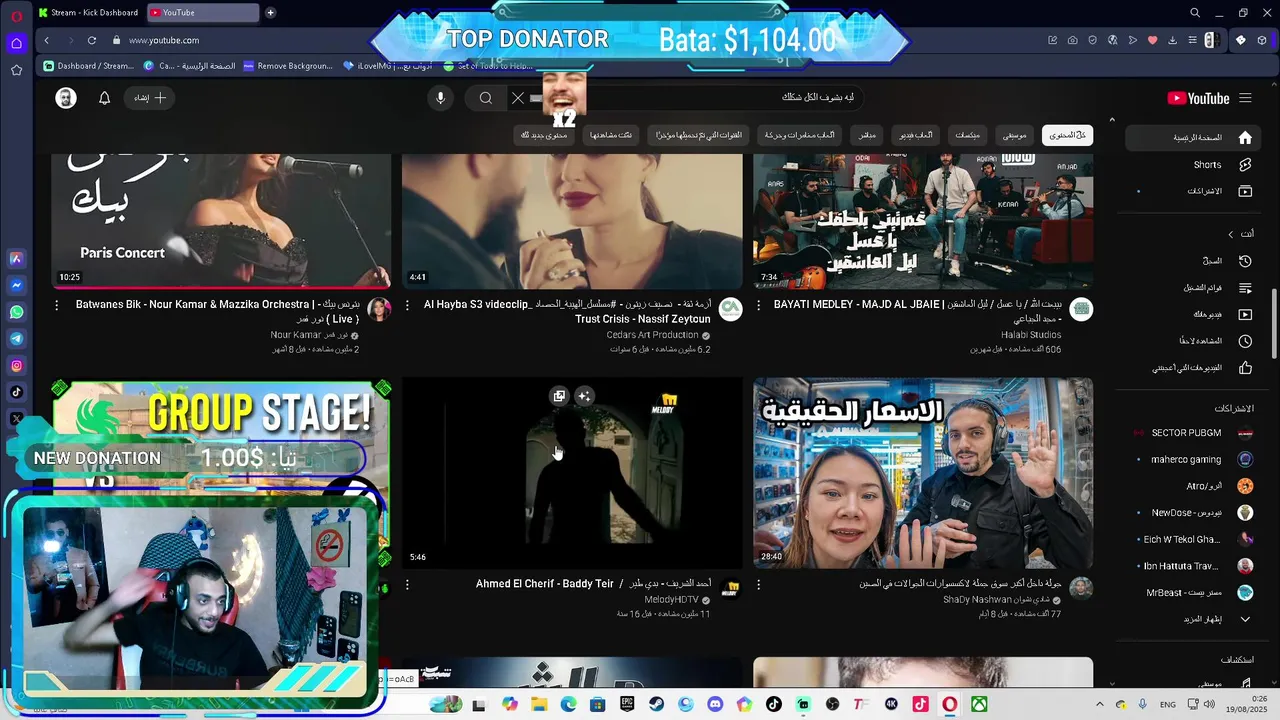Reload the page in the browser toolbar

coord(91,40)
